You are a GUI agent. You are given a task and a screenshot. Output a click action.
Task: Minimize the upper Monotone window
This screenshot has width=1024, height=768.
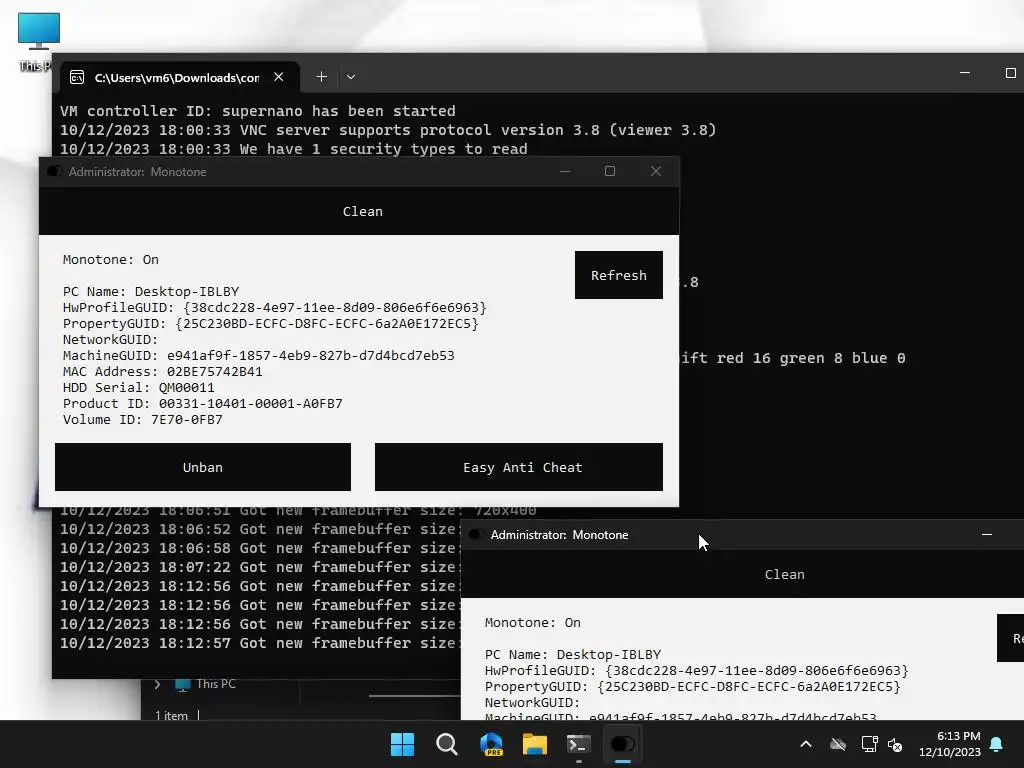tap(565, 171)
